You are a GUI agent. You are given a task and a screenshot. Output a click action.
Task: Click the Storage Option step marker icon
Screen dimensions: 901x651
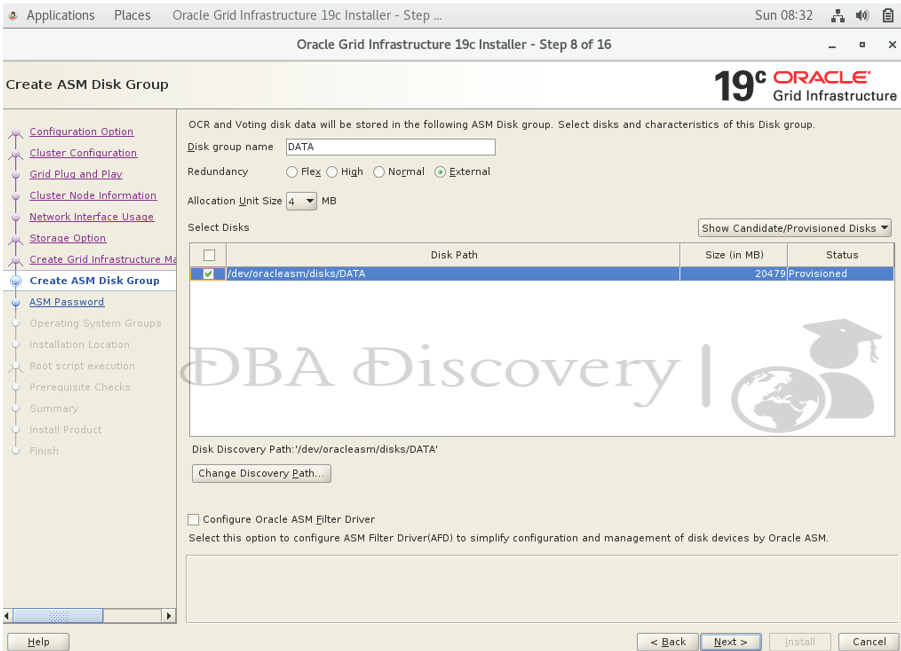coord(16,240)
